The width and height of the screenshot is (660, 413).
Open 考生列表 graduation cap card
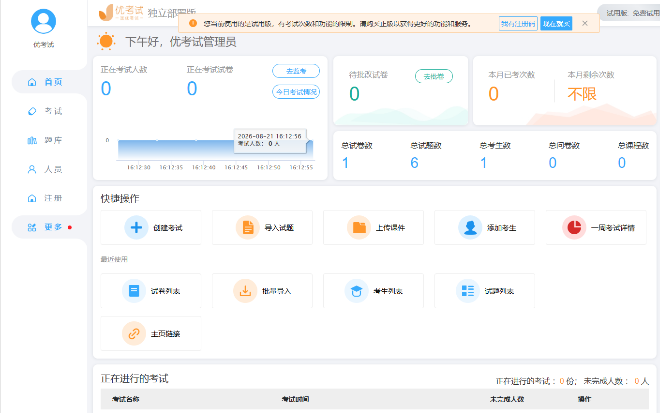pyautogui.click(x=373, y=291)
